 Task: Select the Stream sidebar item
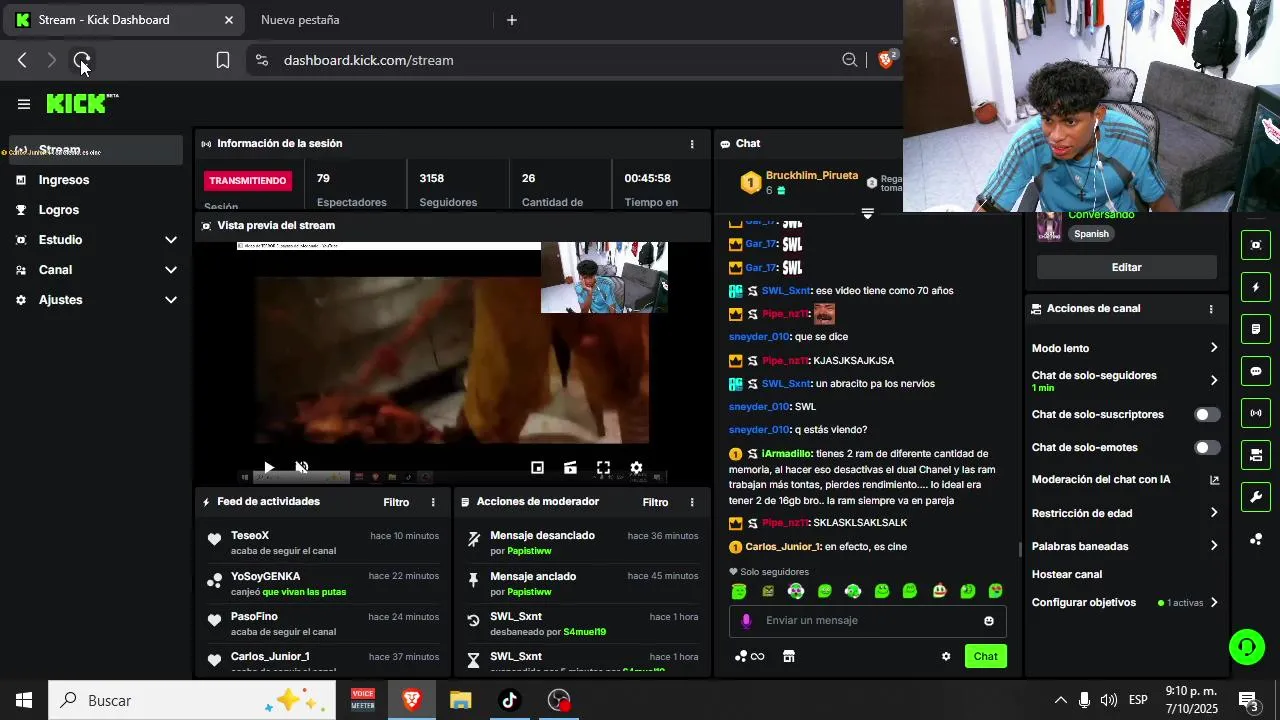[97, 150]
